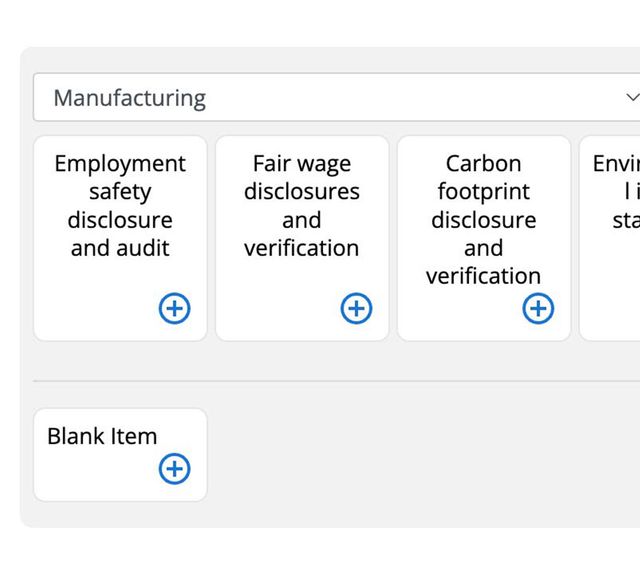Image resolution: width=640 pixels, height=585 pixels.
Task: Add Carbon footprint disclosure and verification item
Action: [x=539, y=309]
